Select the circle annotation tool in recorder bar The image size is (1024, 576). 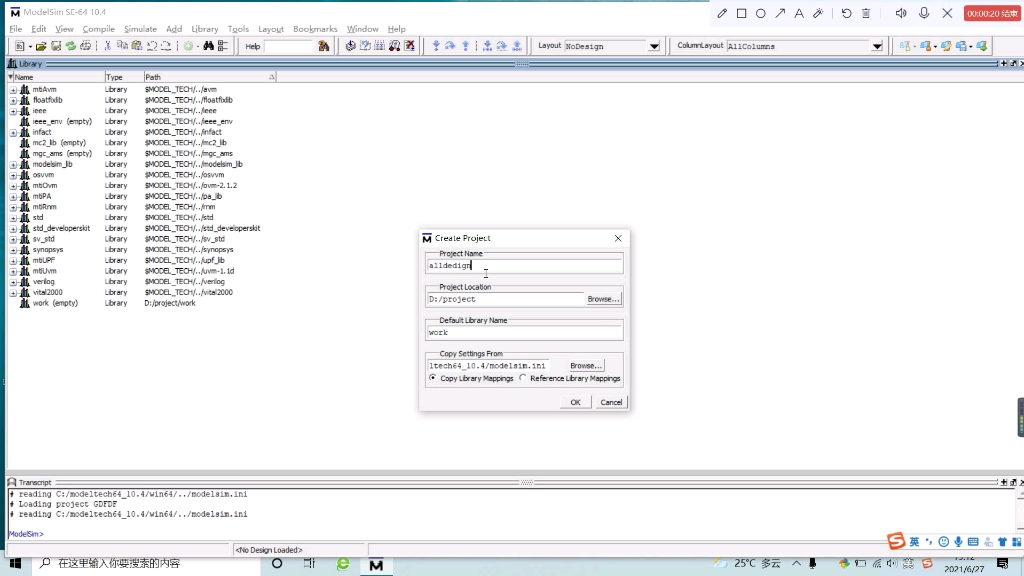click(x=761, y=13)
